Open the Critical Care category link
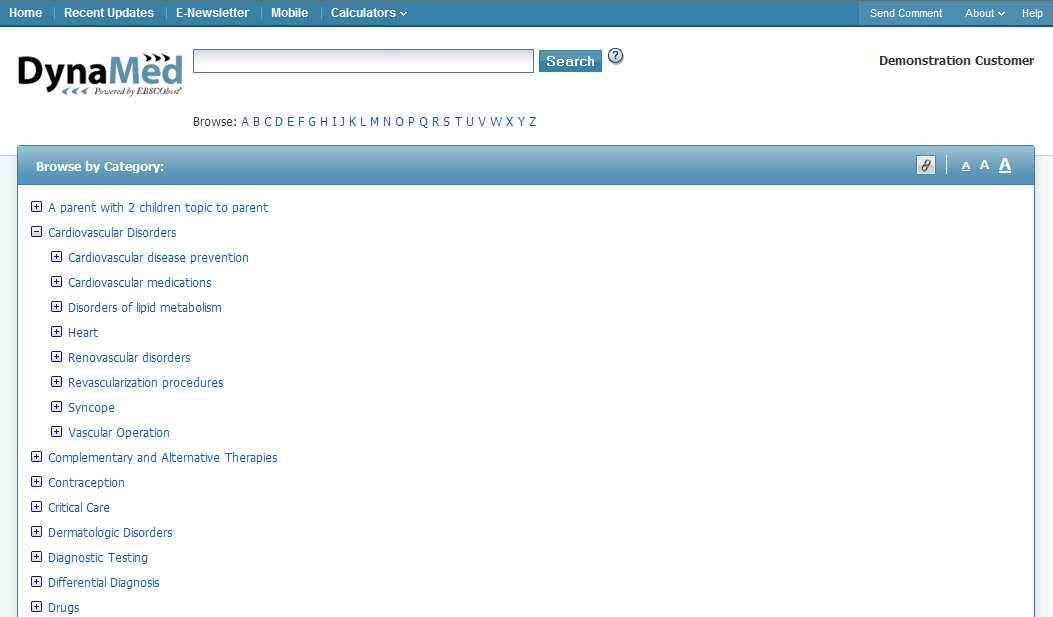Screen dimensions: 1053x617 tap(79, 508)
